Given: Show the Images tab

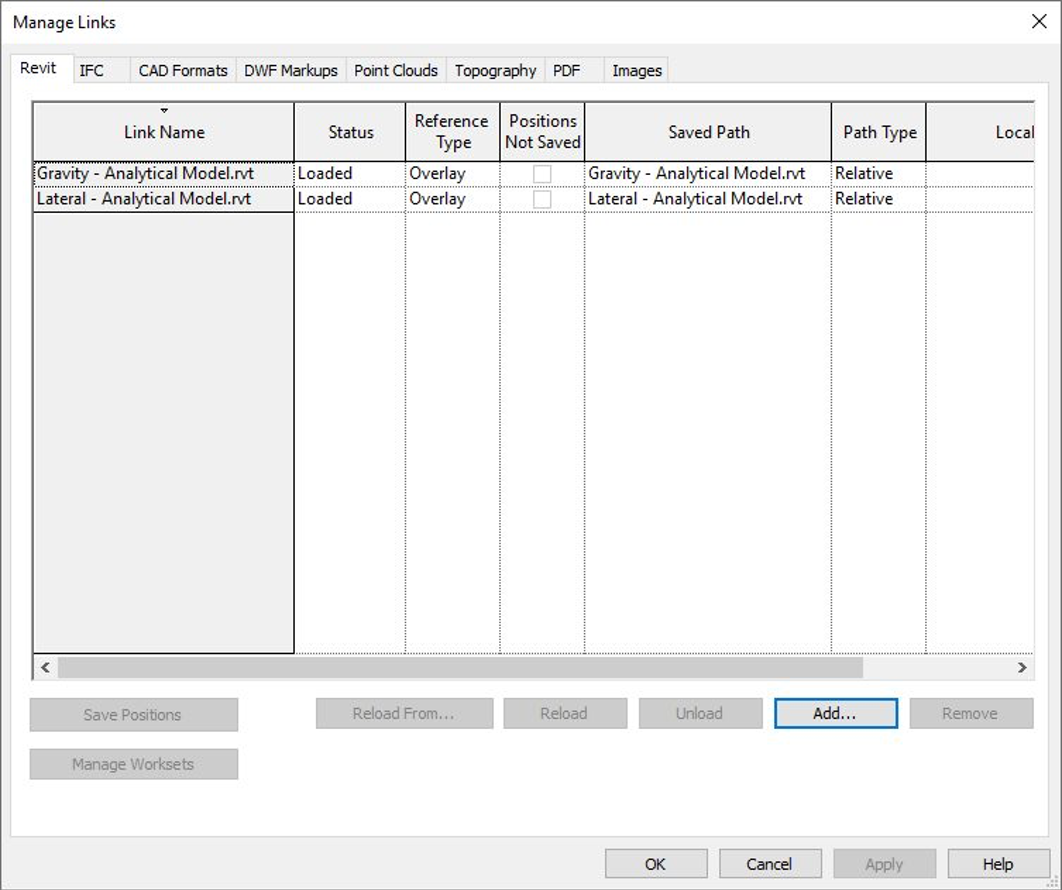Looking at the screenshot, I should point(637,71).
